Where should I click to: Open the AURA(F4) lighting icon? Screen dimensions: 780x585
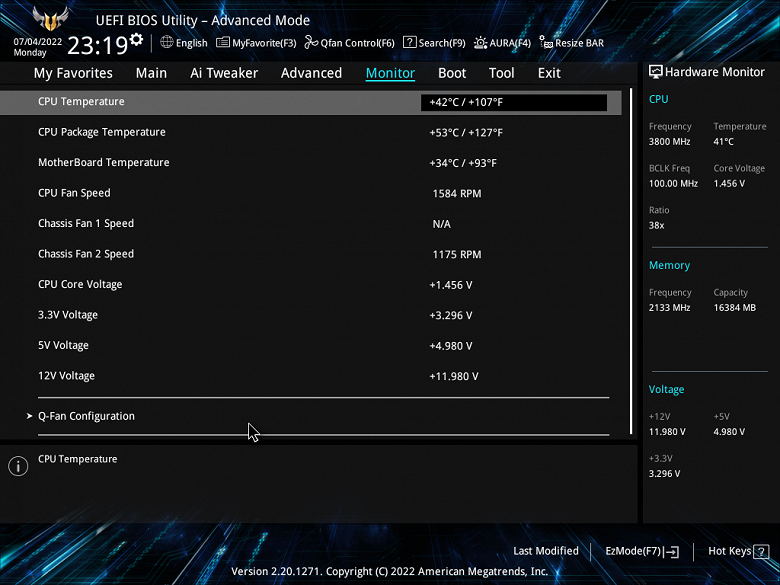point(480,43)
